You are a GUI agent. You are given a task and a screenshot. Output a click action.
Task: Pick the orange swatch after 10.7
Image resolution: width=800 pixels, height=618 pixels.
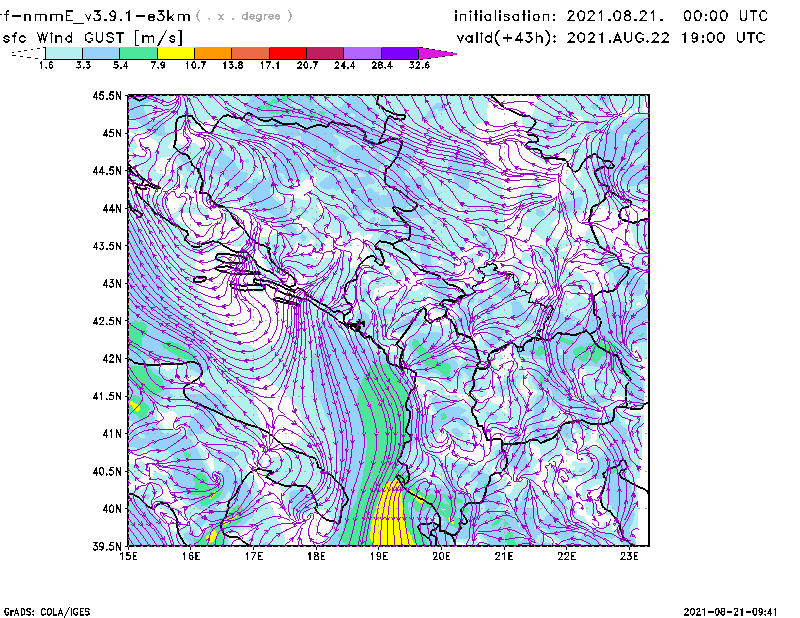(x=213, y=52)
